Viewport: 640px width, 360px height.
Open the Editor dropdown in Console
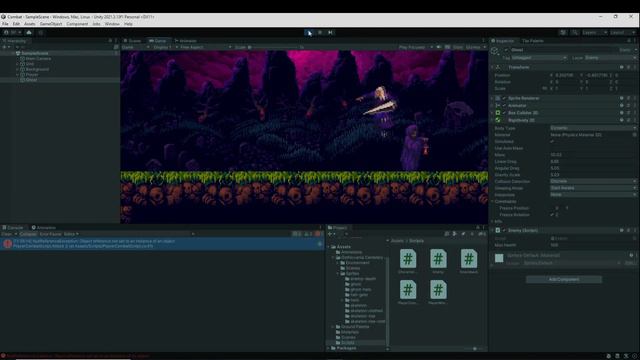pyautogui.click(x=71, y=234)
